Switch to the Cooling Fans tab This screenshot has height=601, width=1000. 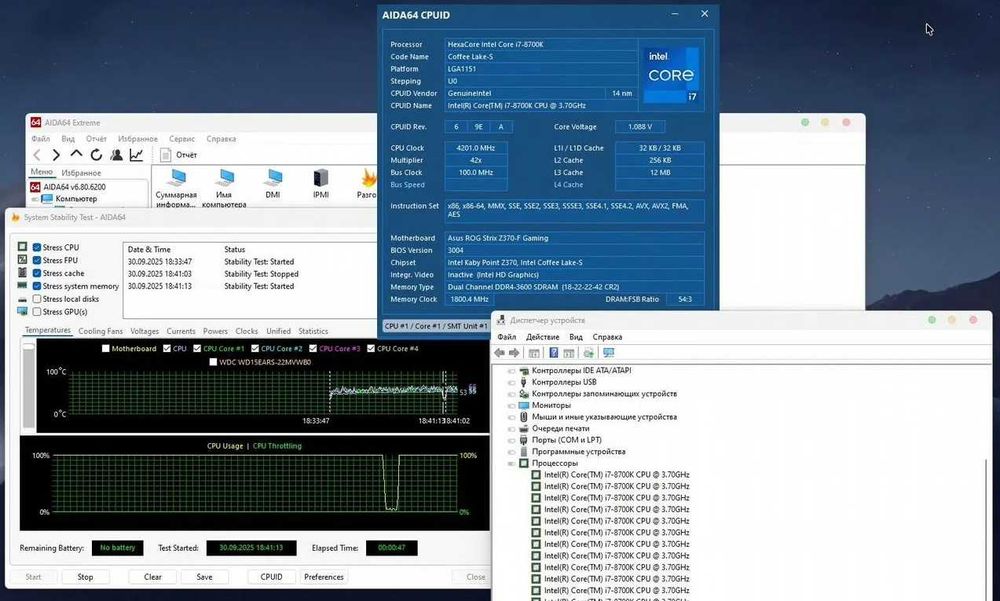(100, 331)
